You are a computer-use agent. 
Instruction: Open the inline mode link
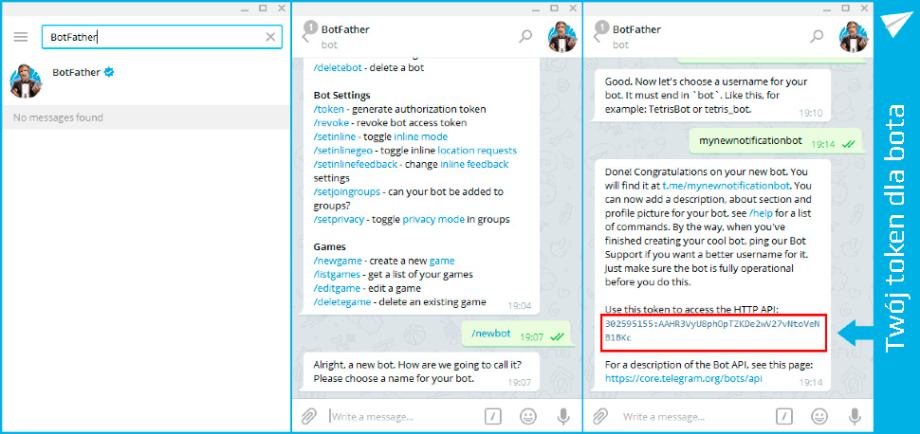pyautogui.click(x=421, y=137)
